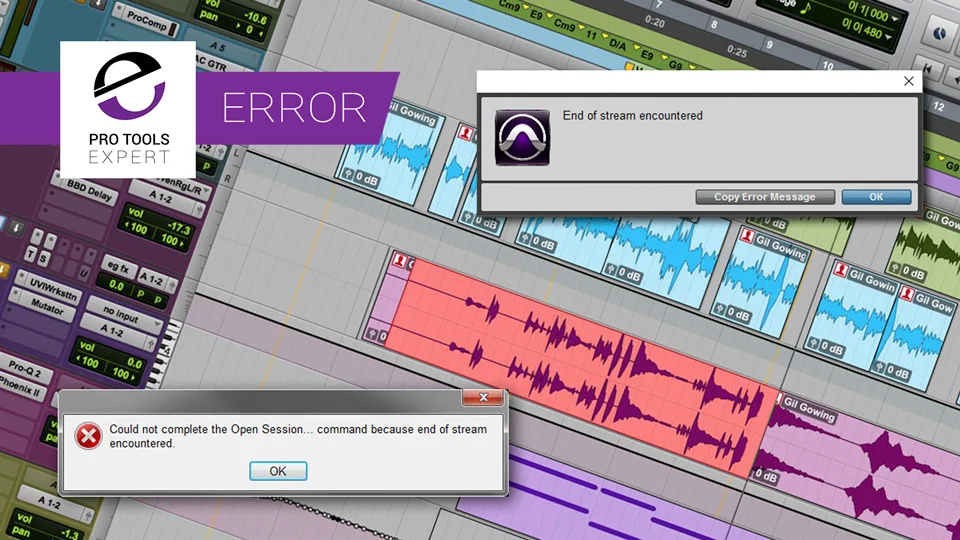Image resolution: width=960 pixels, height=540 pixels.
Task: Open the BBD Delay insert plug-in
Action: point(90,191)
